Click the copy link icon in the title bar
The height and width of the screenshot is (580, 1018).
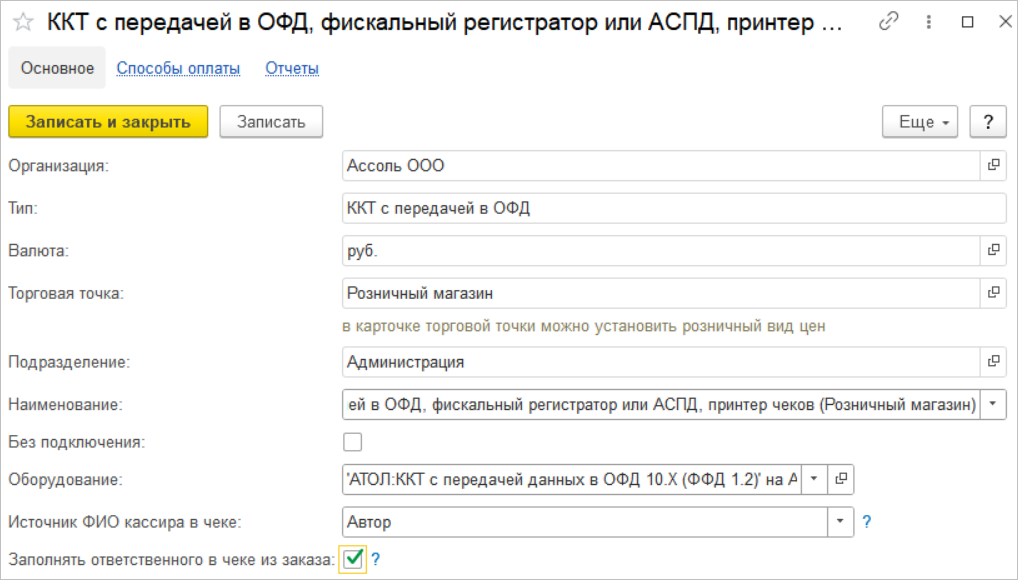click(887, 22)
